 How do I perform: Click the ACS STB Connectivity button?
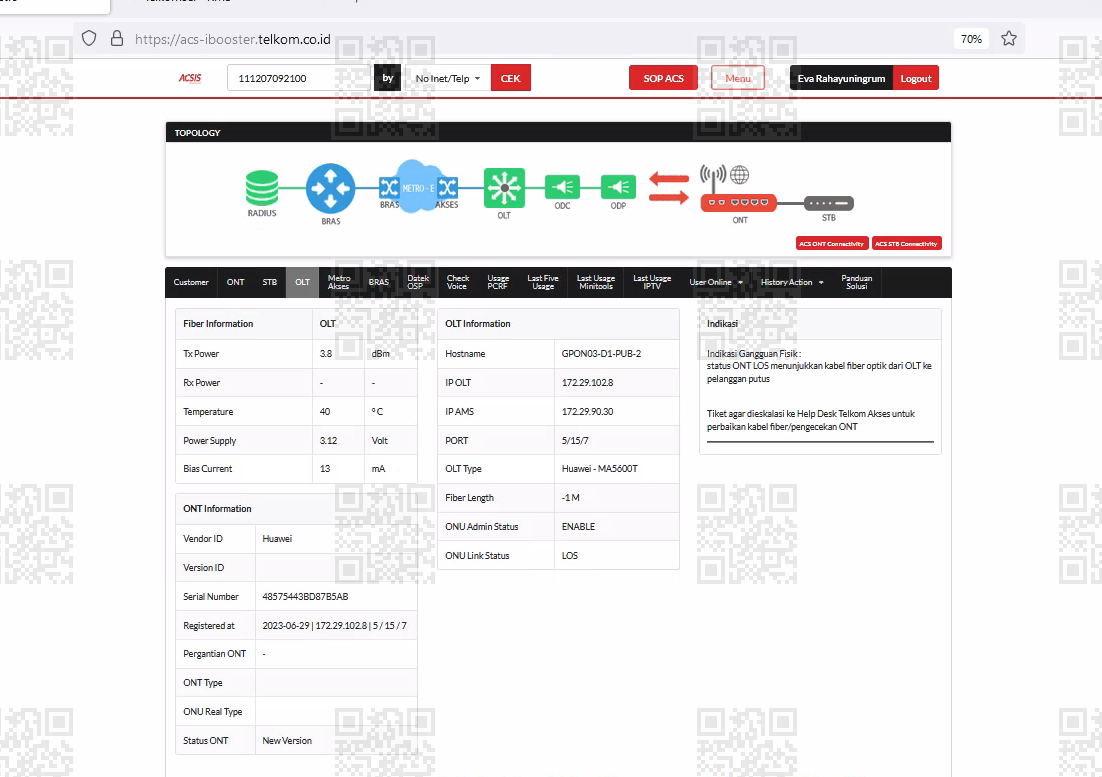pyautogui.click(x=906, y=244)
